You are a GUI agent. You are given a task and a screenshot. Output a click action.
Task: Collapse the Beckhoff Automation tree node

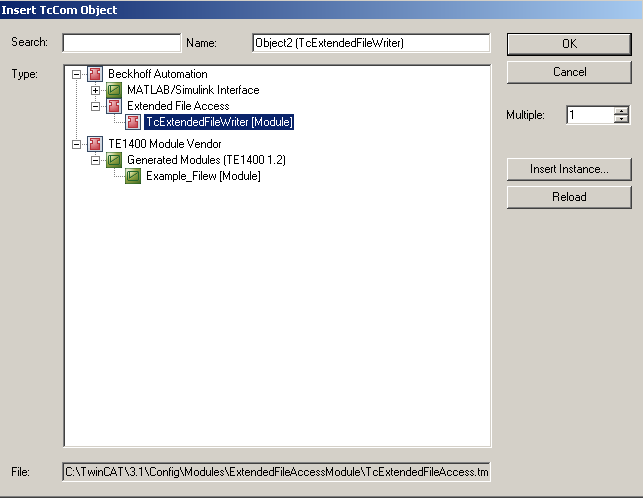[76, 75]
